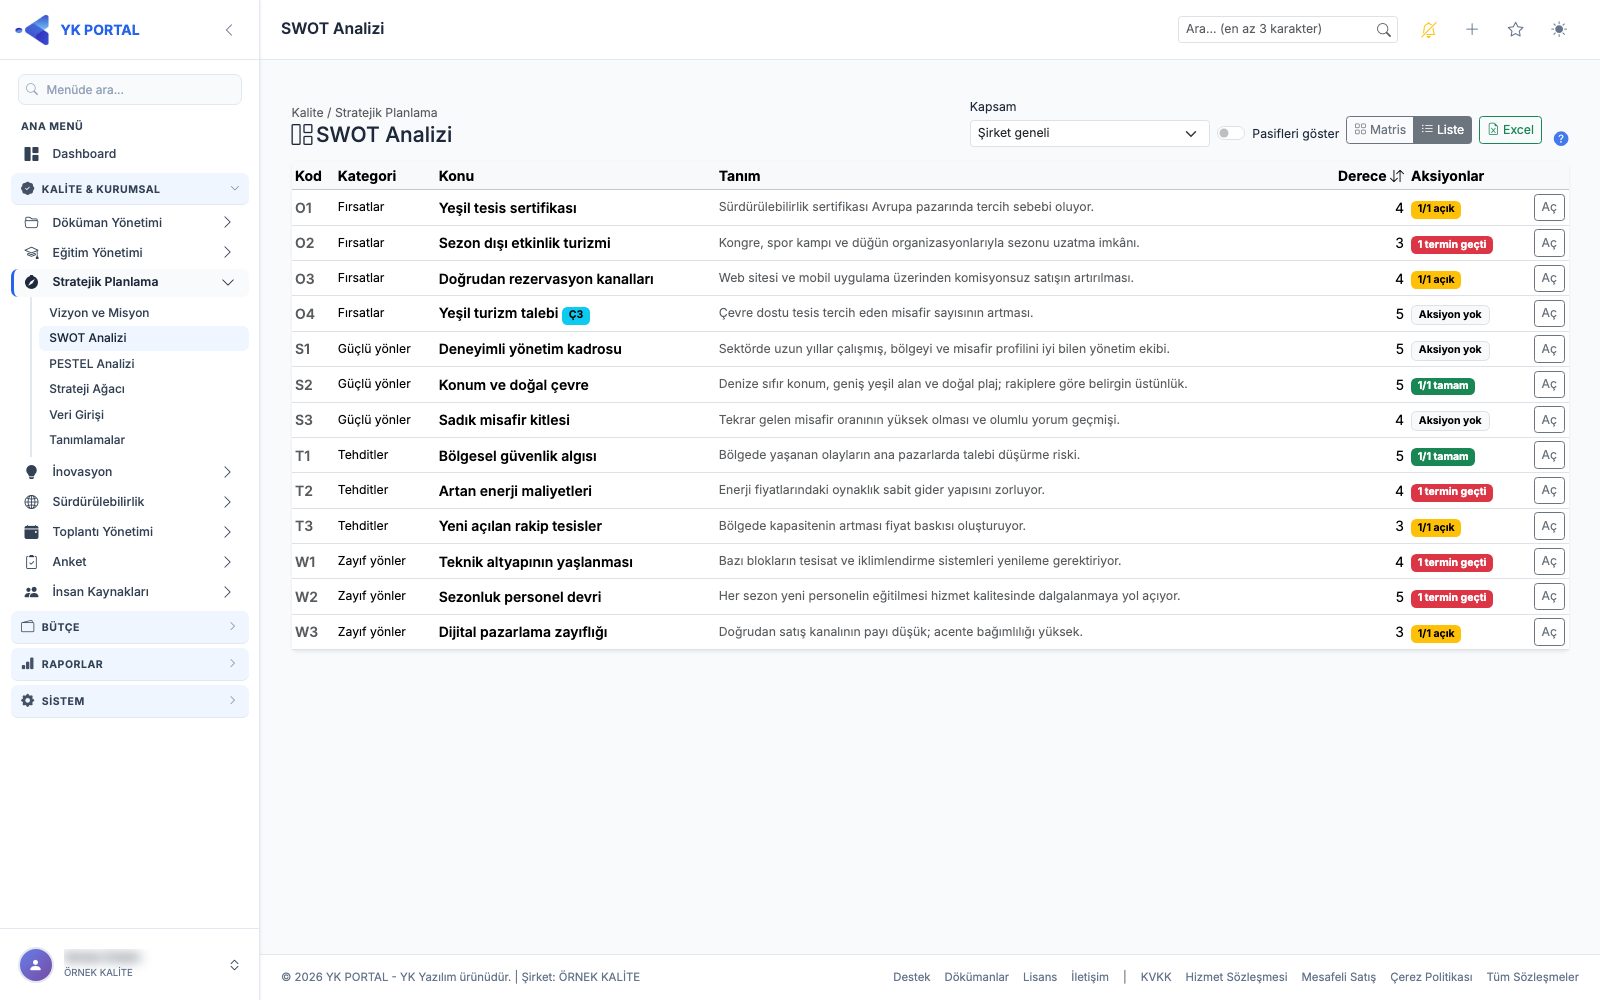Expand the Raporlar section

coord(130,664)
